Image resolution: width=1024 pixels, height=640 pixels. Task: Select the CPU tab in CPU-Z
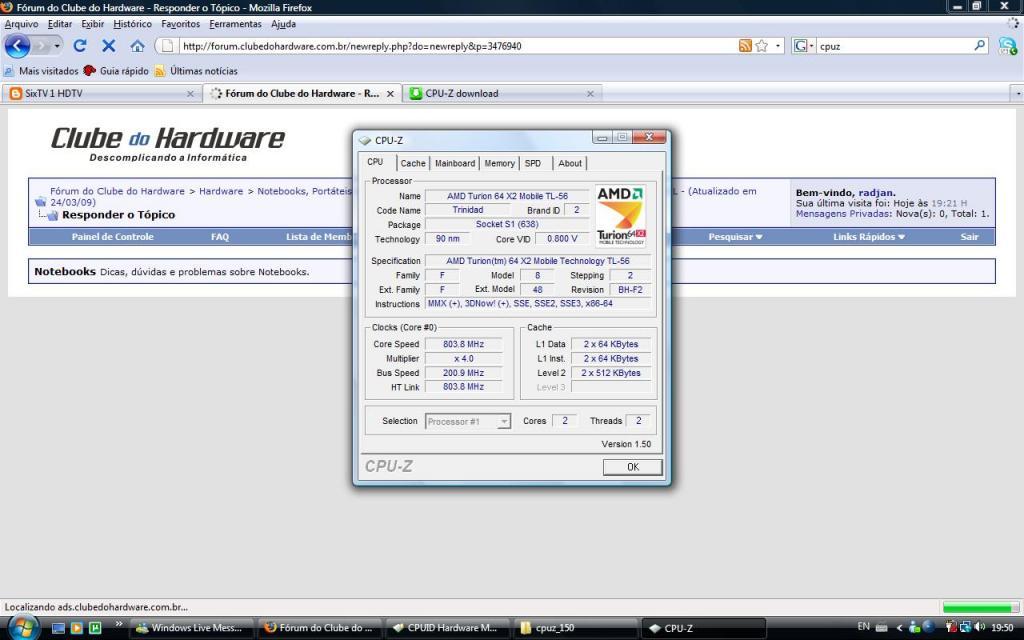click(x=377, y=162)
